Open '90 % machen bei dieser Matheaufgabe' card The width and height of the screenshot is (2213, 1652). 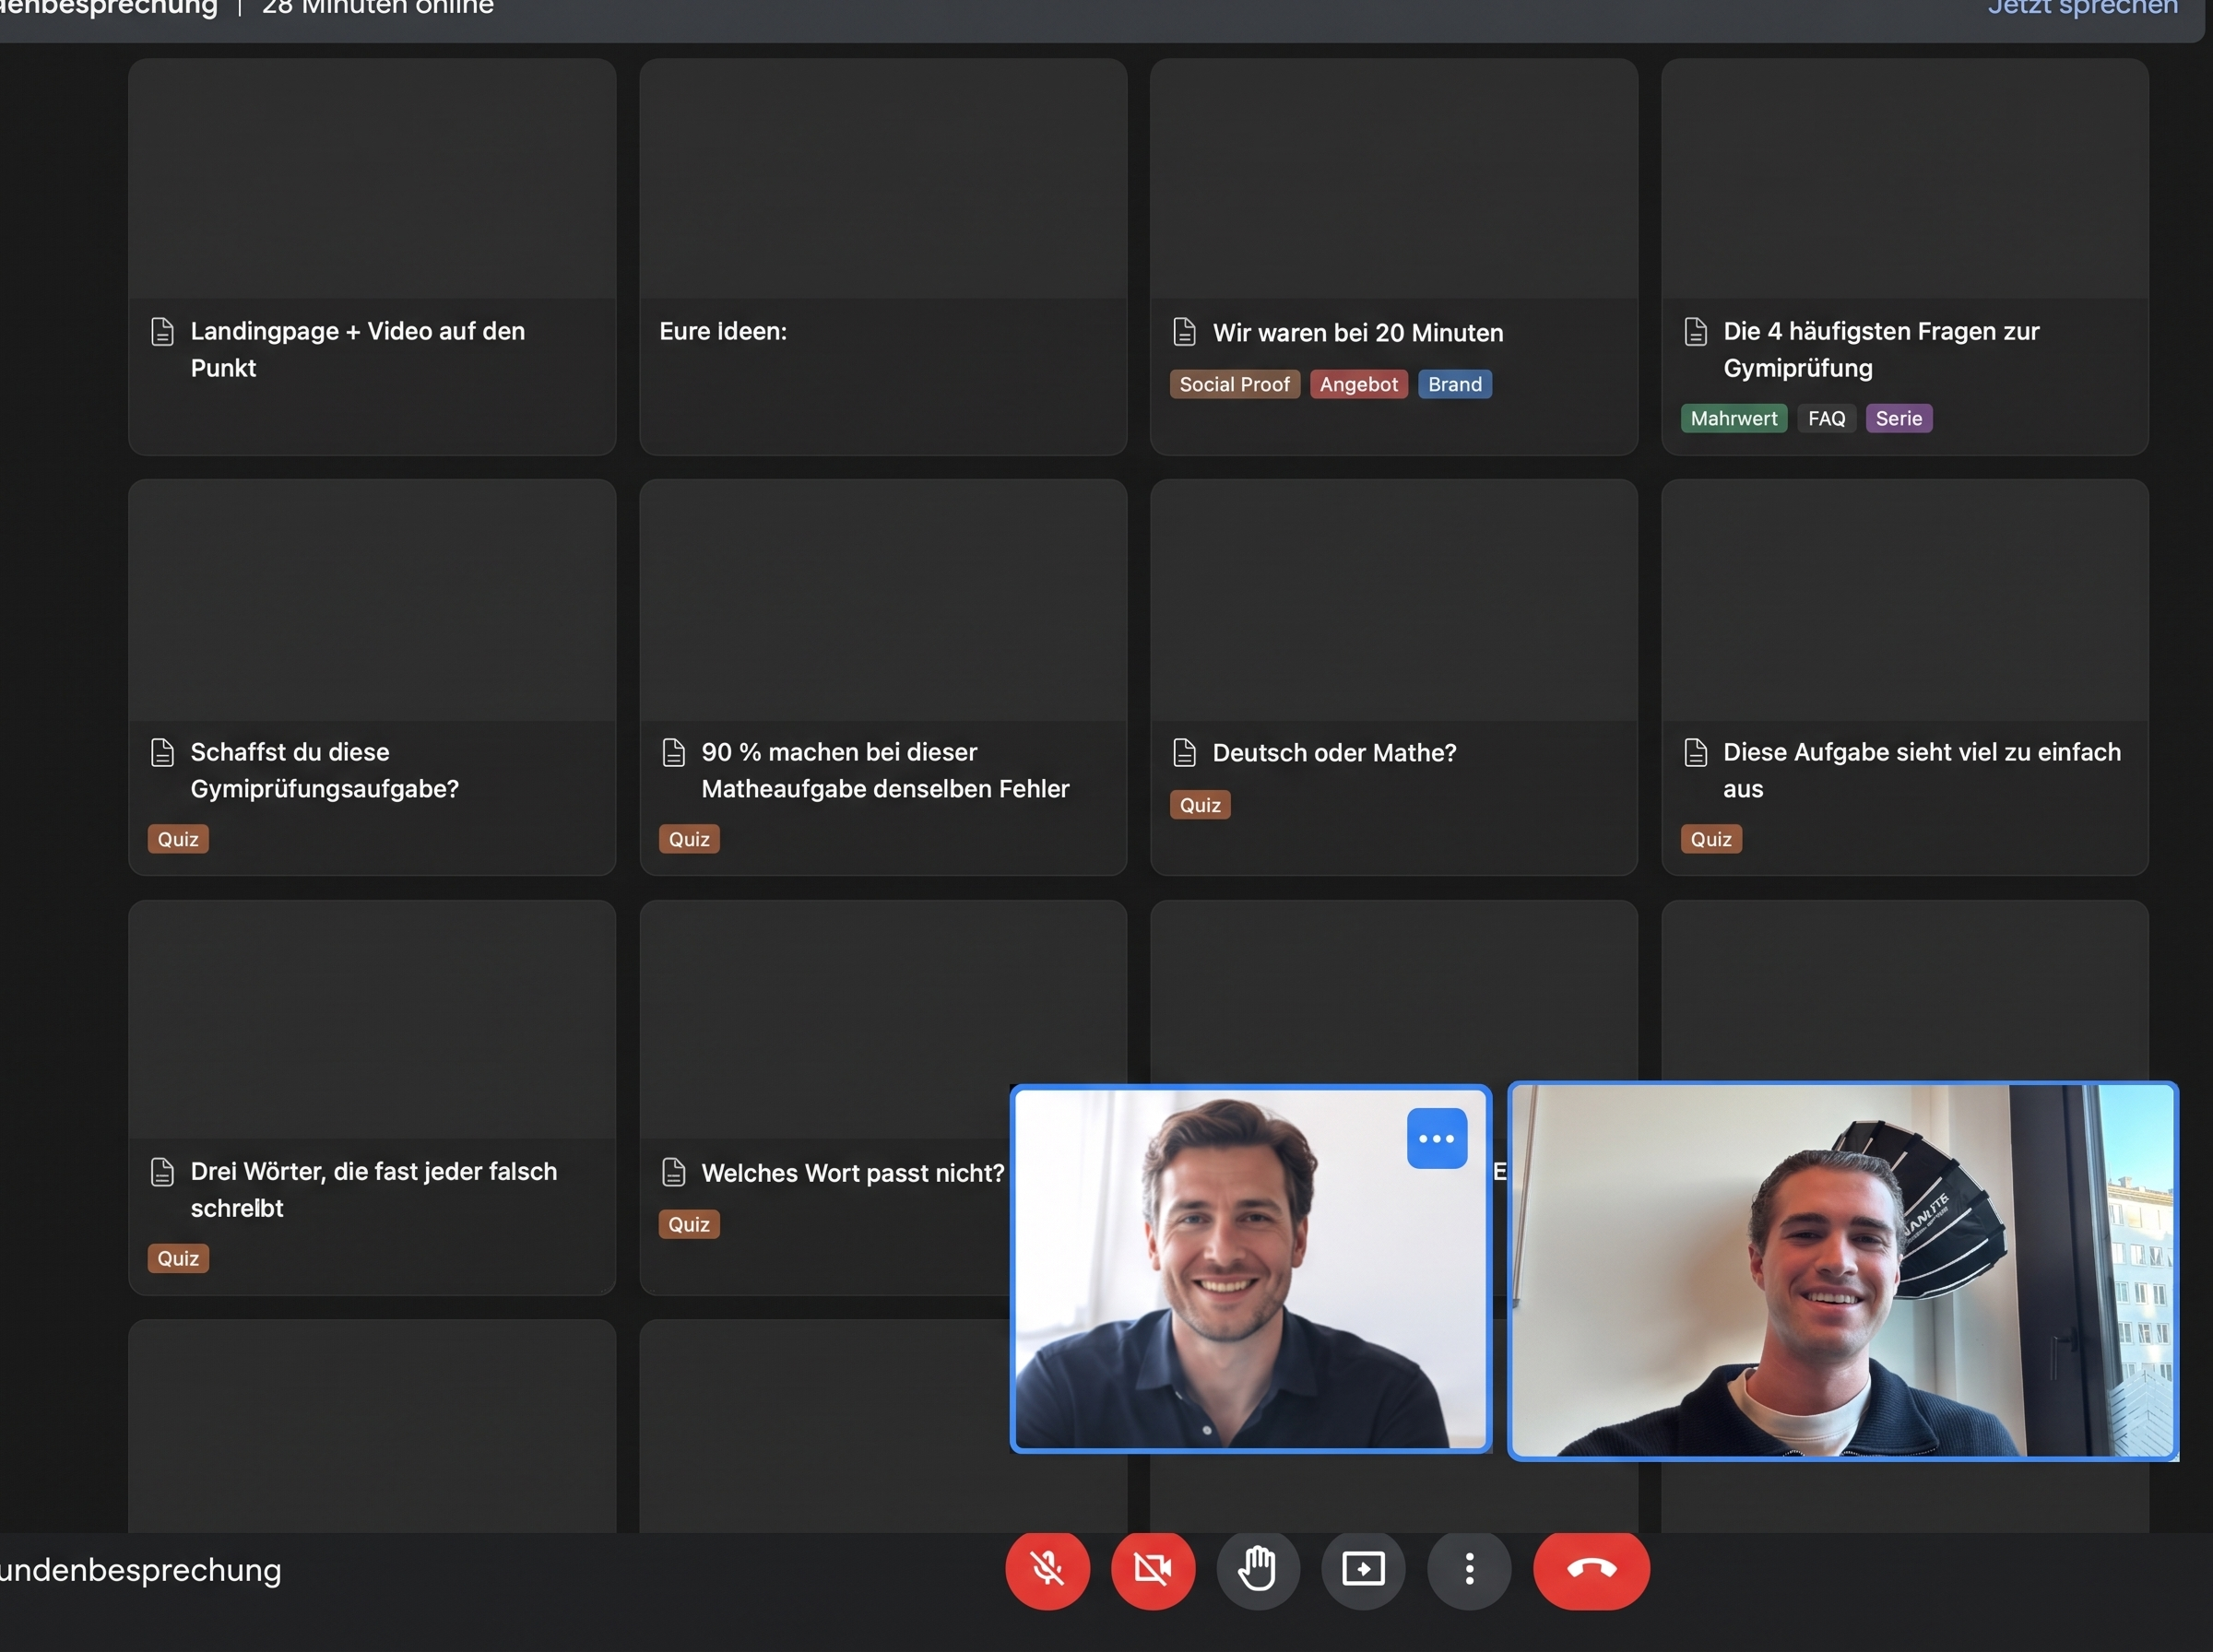(883, 677)
